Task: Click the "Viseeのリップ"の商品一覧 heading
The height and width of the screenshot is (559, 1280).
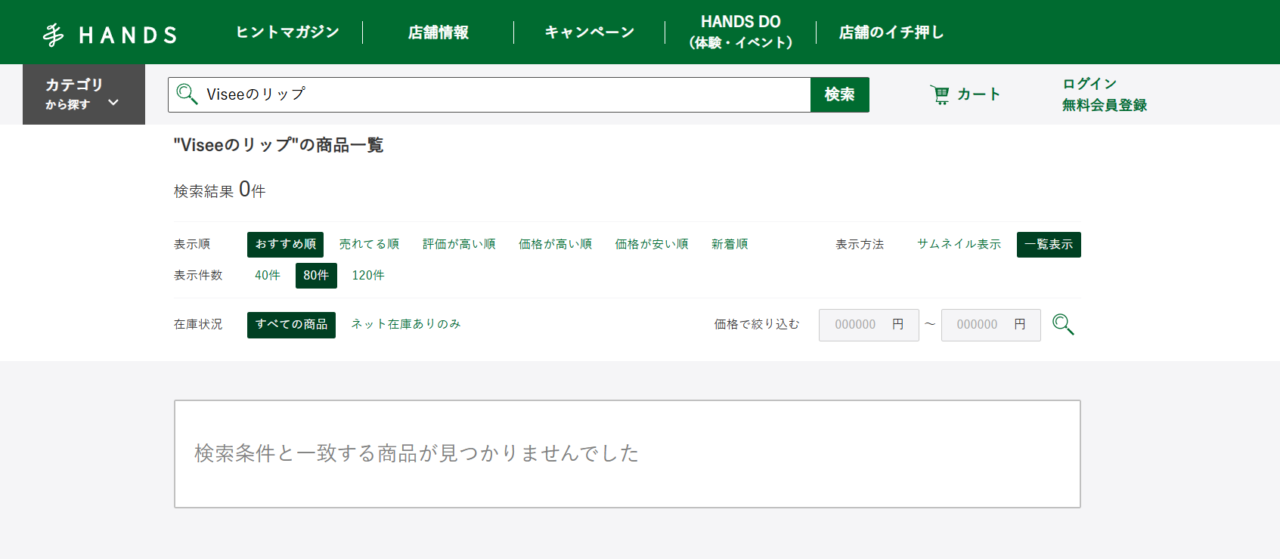Action: pos(279,145)
